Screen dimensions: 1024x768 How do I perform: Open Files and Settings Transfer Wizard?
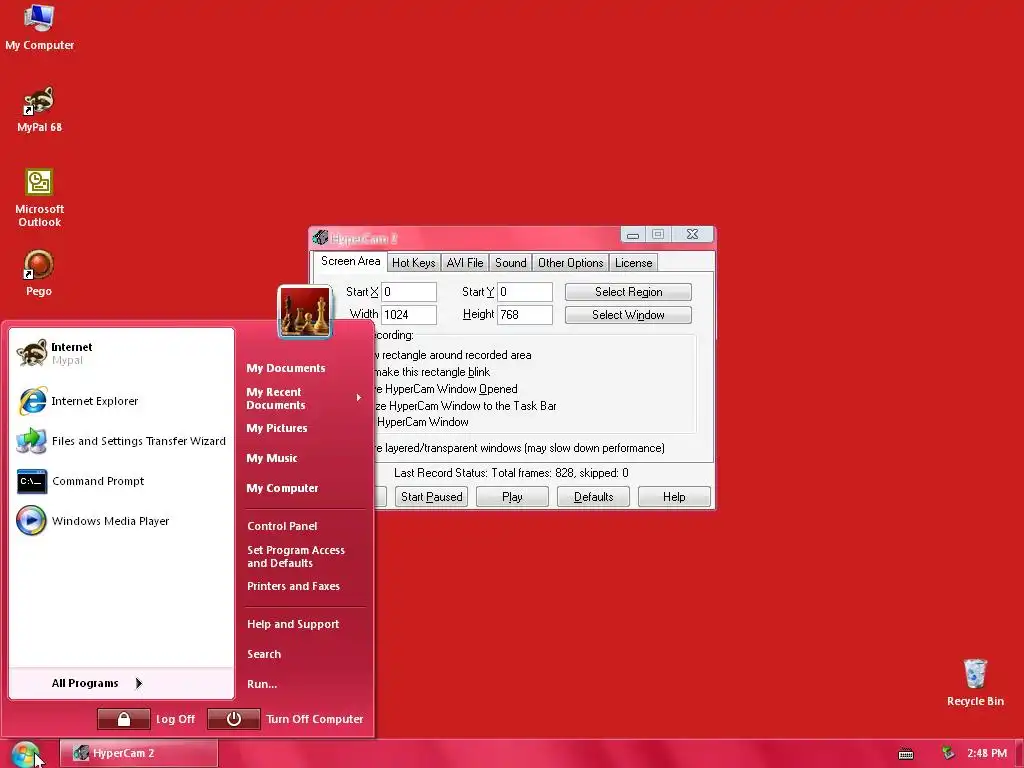[122, 441]
